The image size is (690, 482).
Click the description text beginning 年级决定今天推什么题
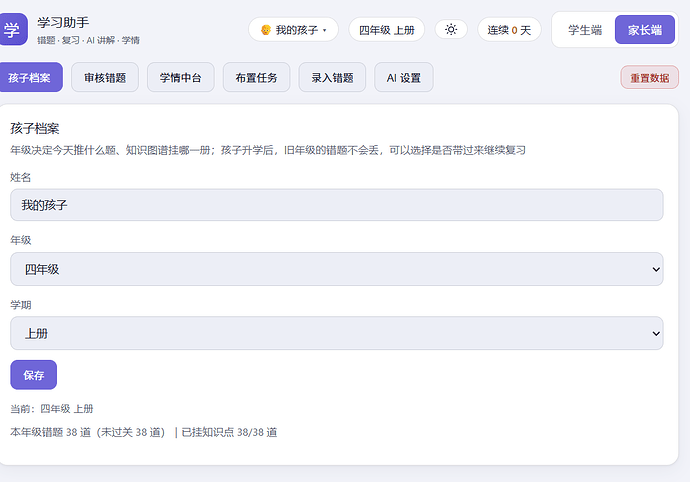(268, 150)
